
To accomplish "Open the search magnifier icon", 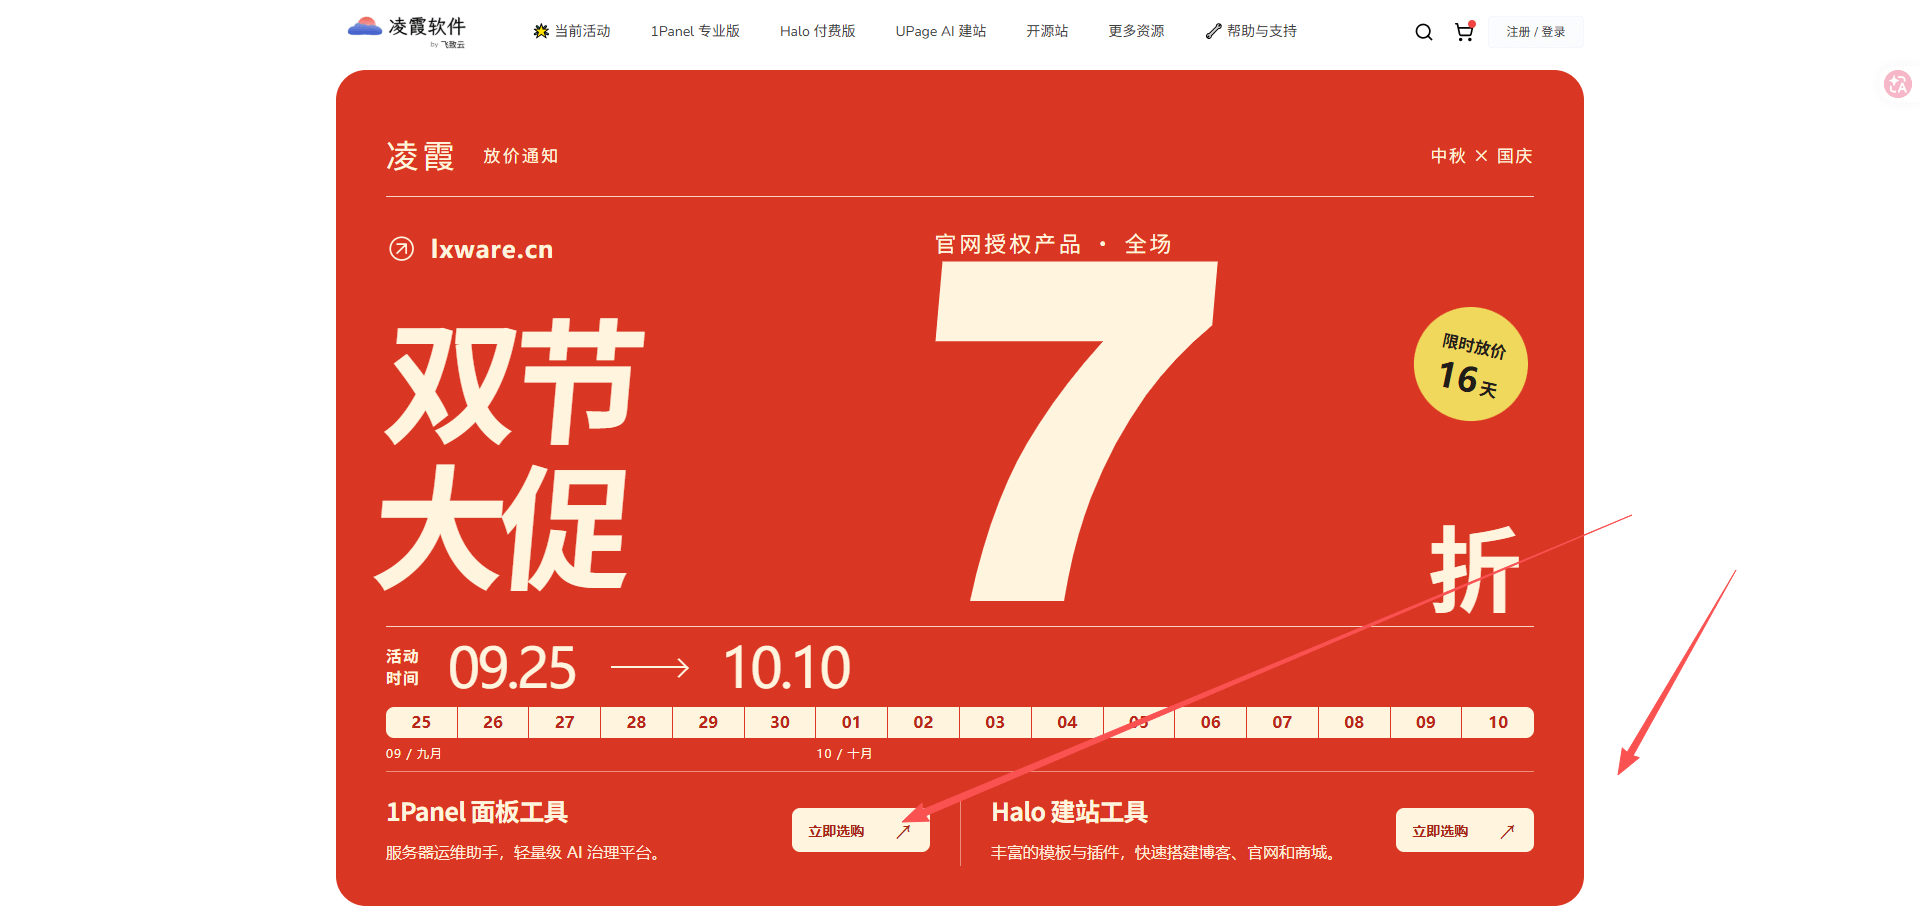I will click(1424, 32).
